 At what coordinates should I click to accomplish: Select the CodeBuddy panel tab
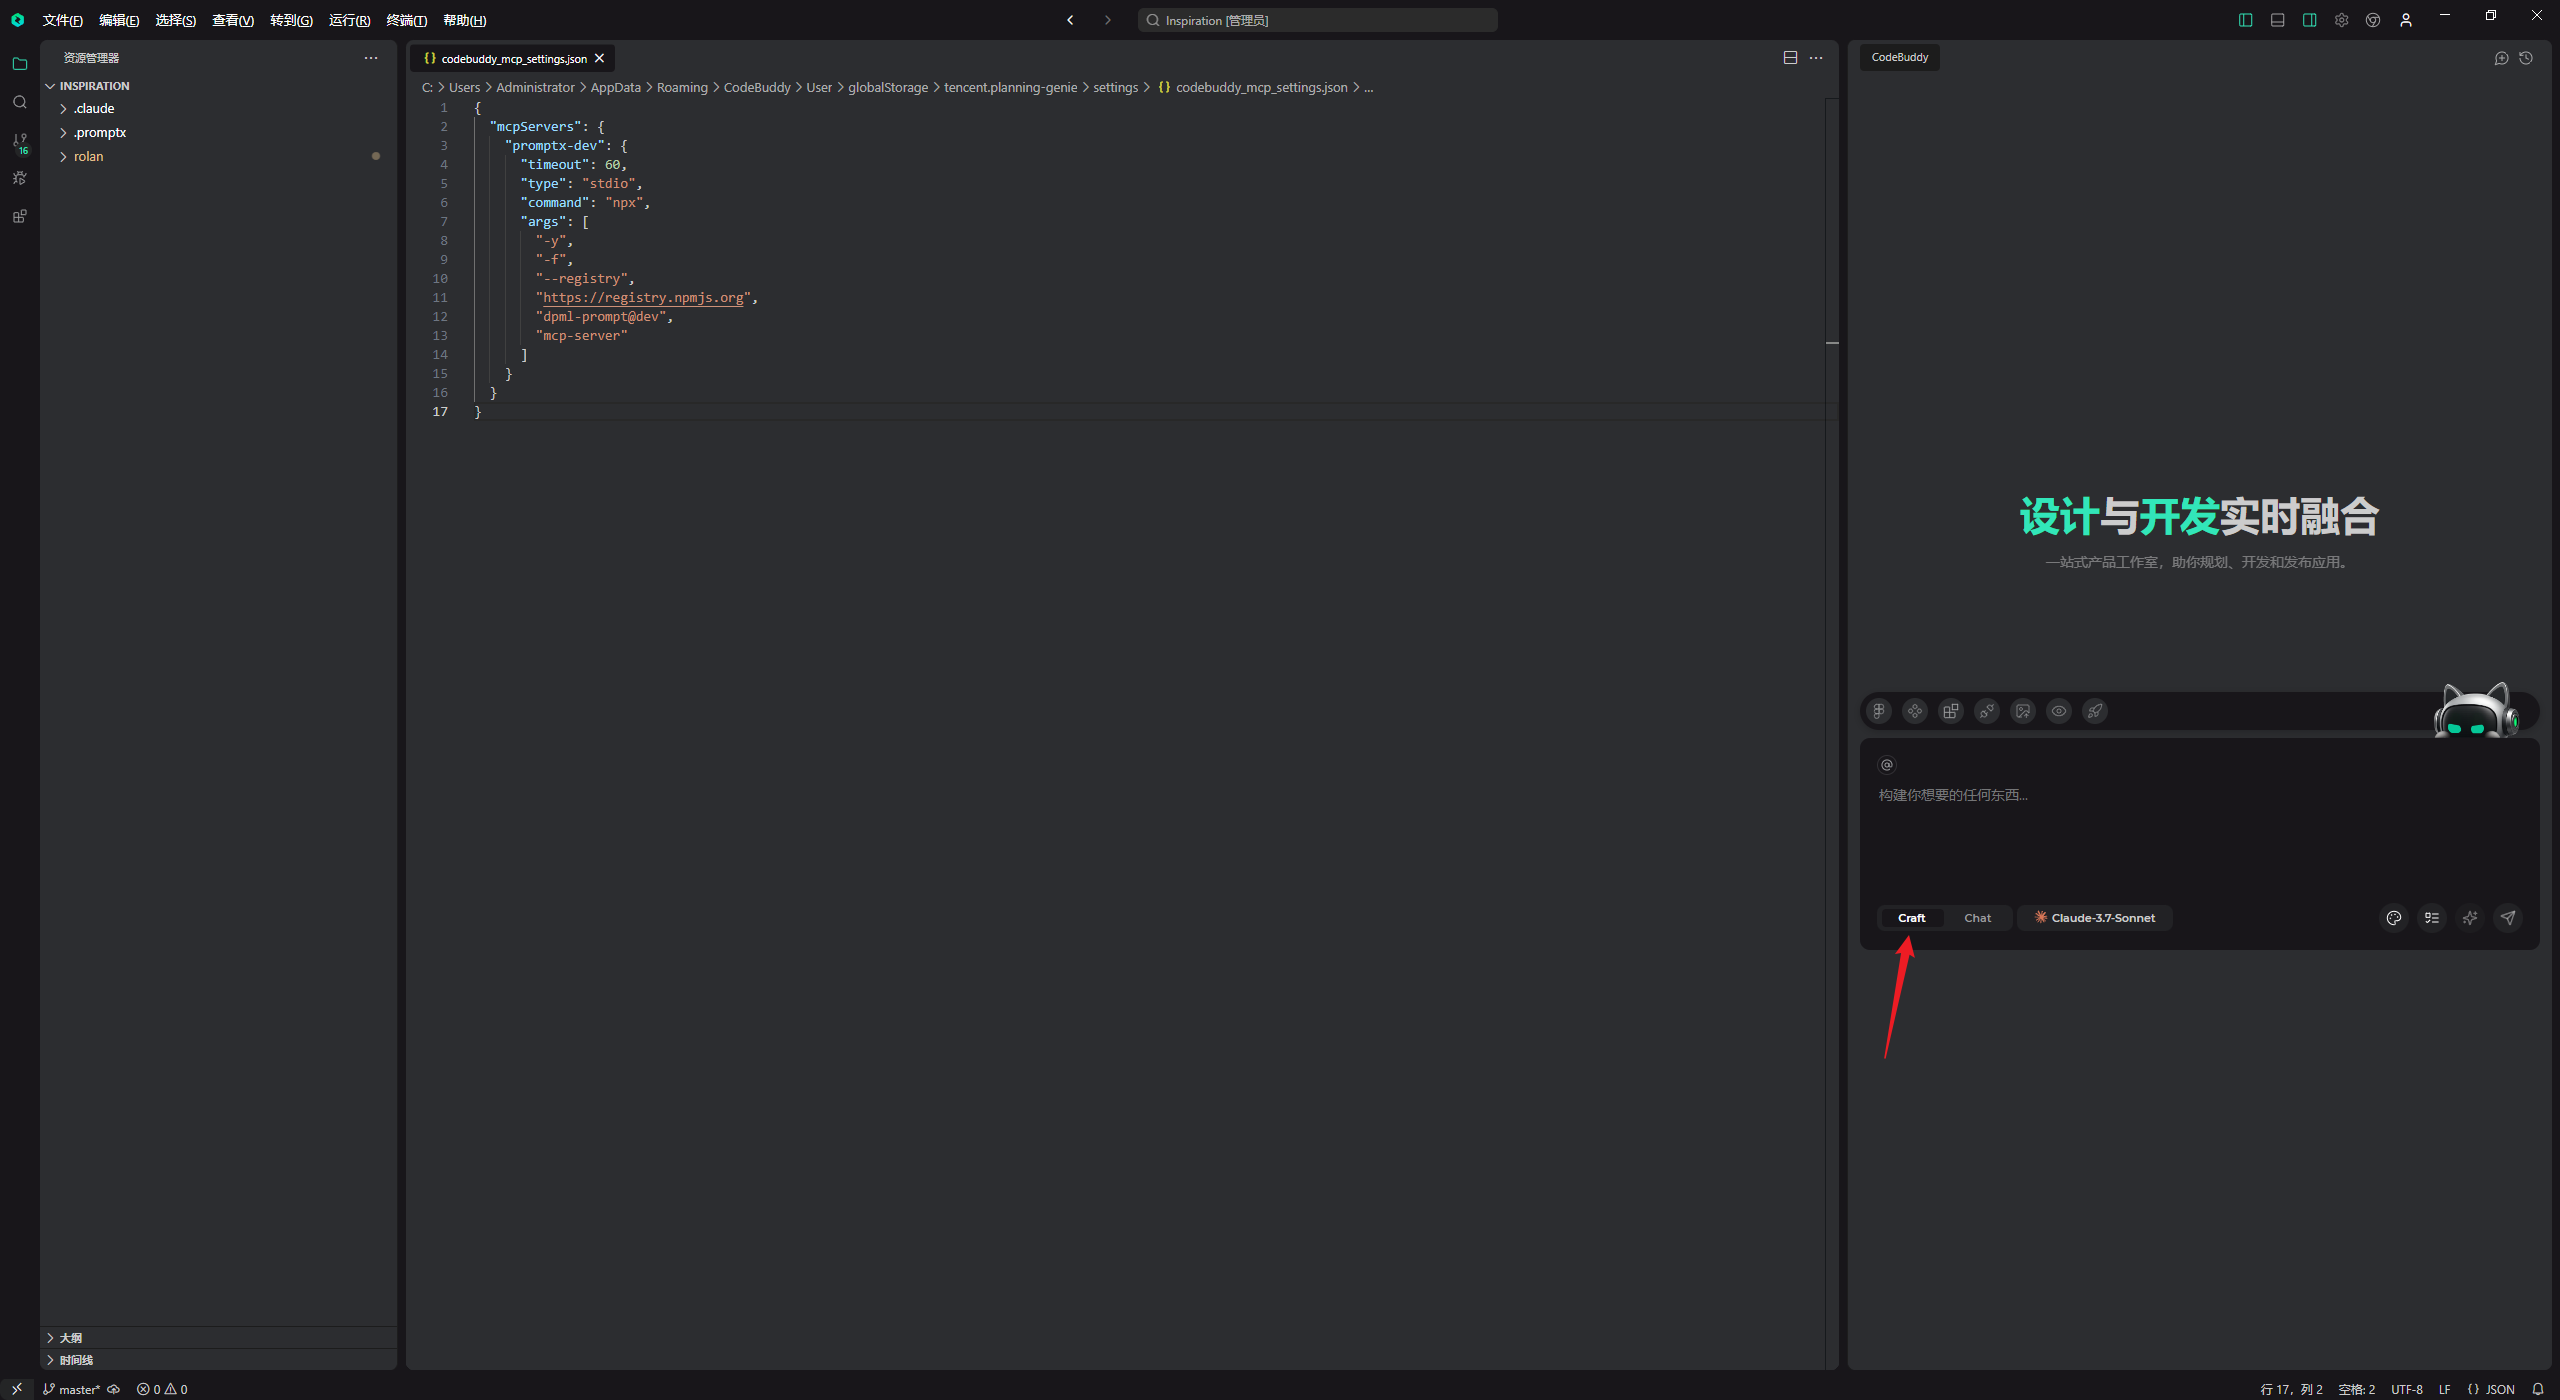(1900, 58)
